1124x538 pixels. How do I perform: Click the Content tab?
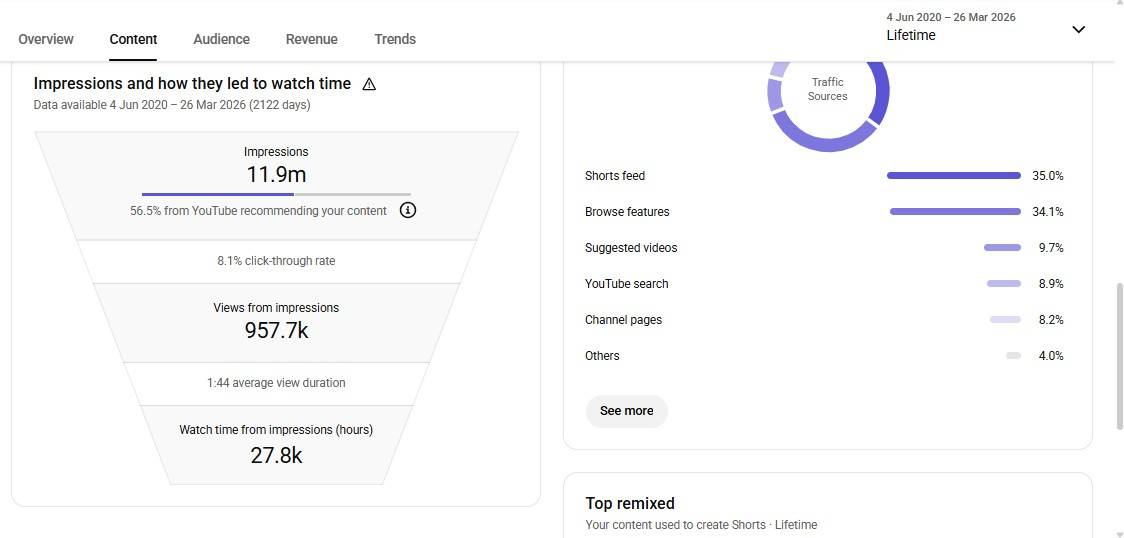pyautogui.click(x=133, y=39)
